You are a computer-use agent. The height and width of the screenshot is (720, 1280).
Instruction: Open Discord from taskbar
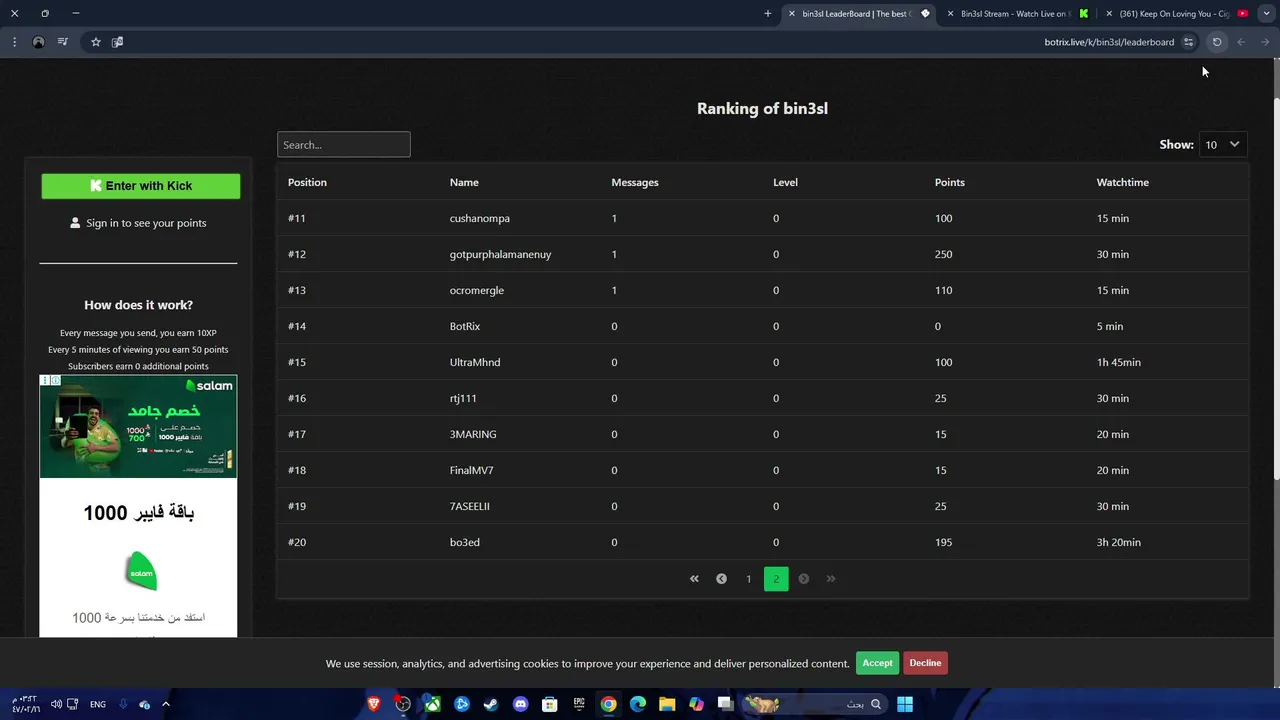(x=520, y=704)
